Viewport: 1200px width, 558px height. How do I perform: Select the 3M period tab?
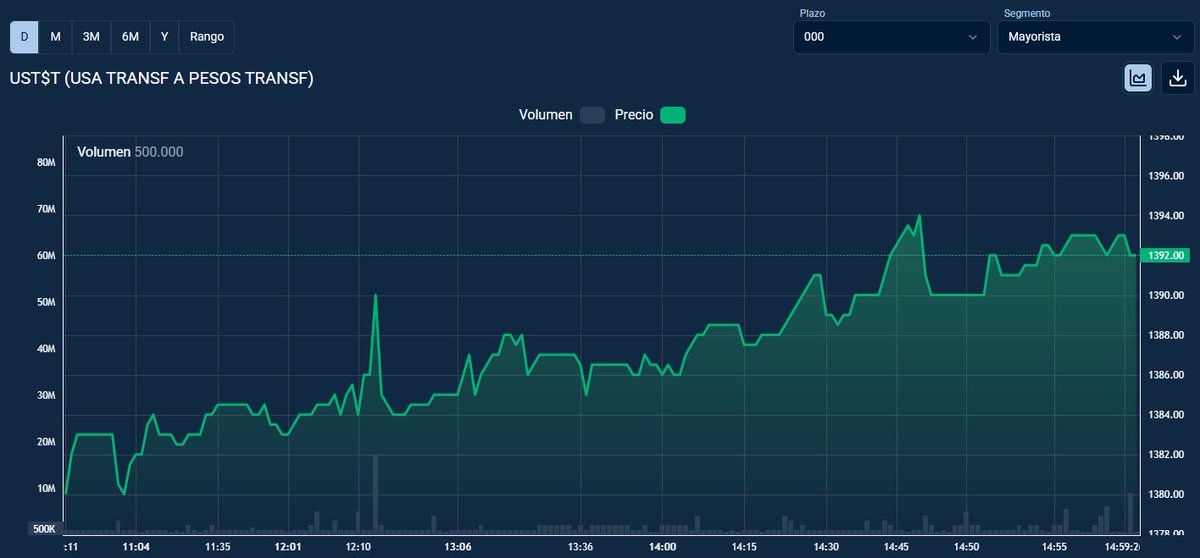[91, 37]
